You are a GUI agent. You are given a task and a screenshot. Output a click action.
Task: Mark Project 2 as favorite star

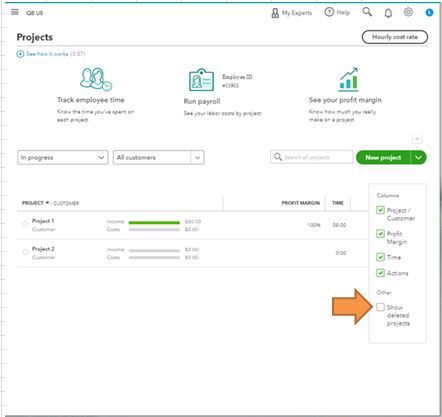[x=25, y=252]
